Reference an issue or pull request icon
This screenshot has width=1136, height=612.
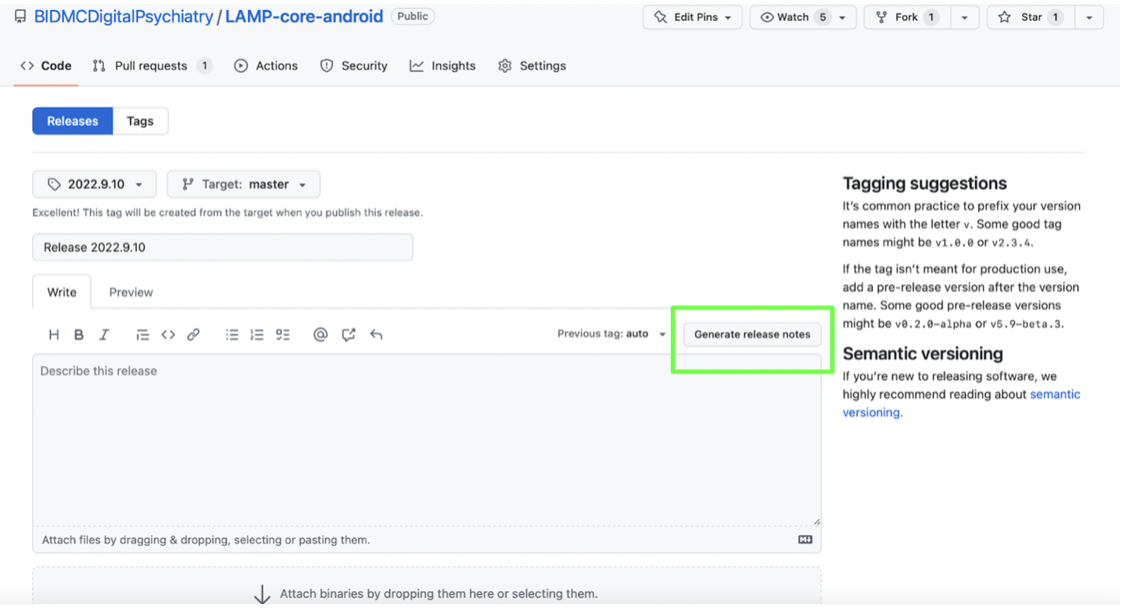click(x=348, y=335)
